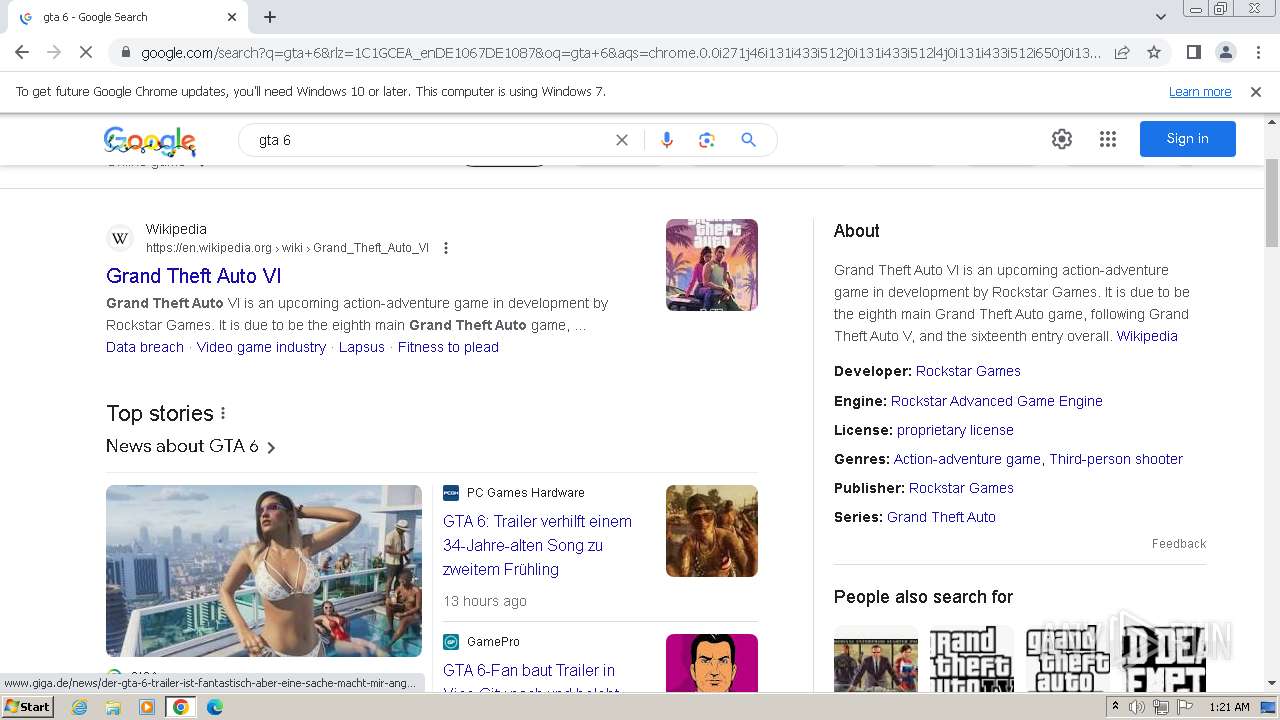Click the PC Games Hardware story thumbnail

pyautogui.click(x=712, y=531)
